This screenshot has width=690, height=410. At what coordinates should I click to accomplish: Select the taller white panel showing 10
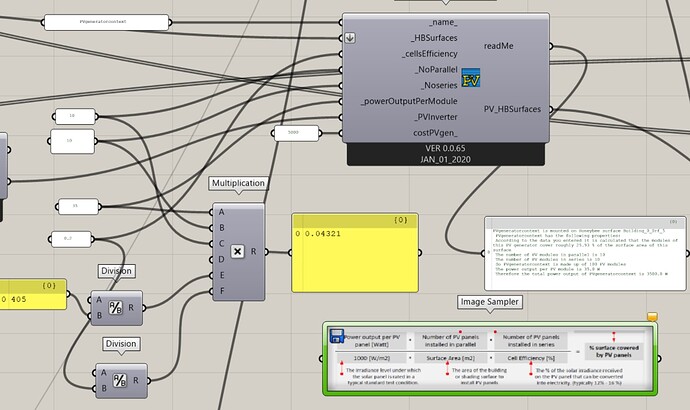pos(73,141)
